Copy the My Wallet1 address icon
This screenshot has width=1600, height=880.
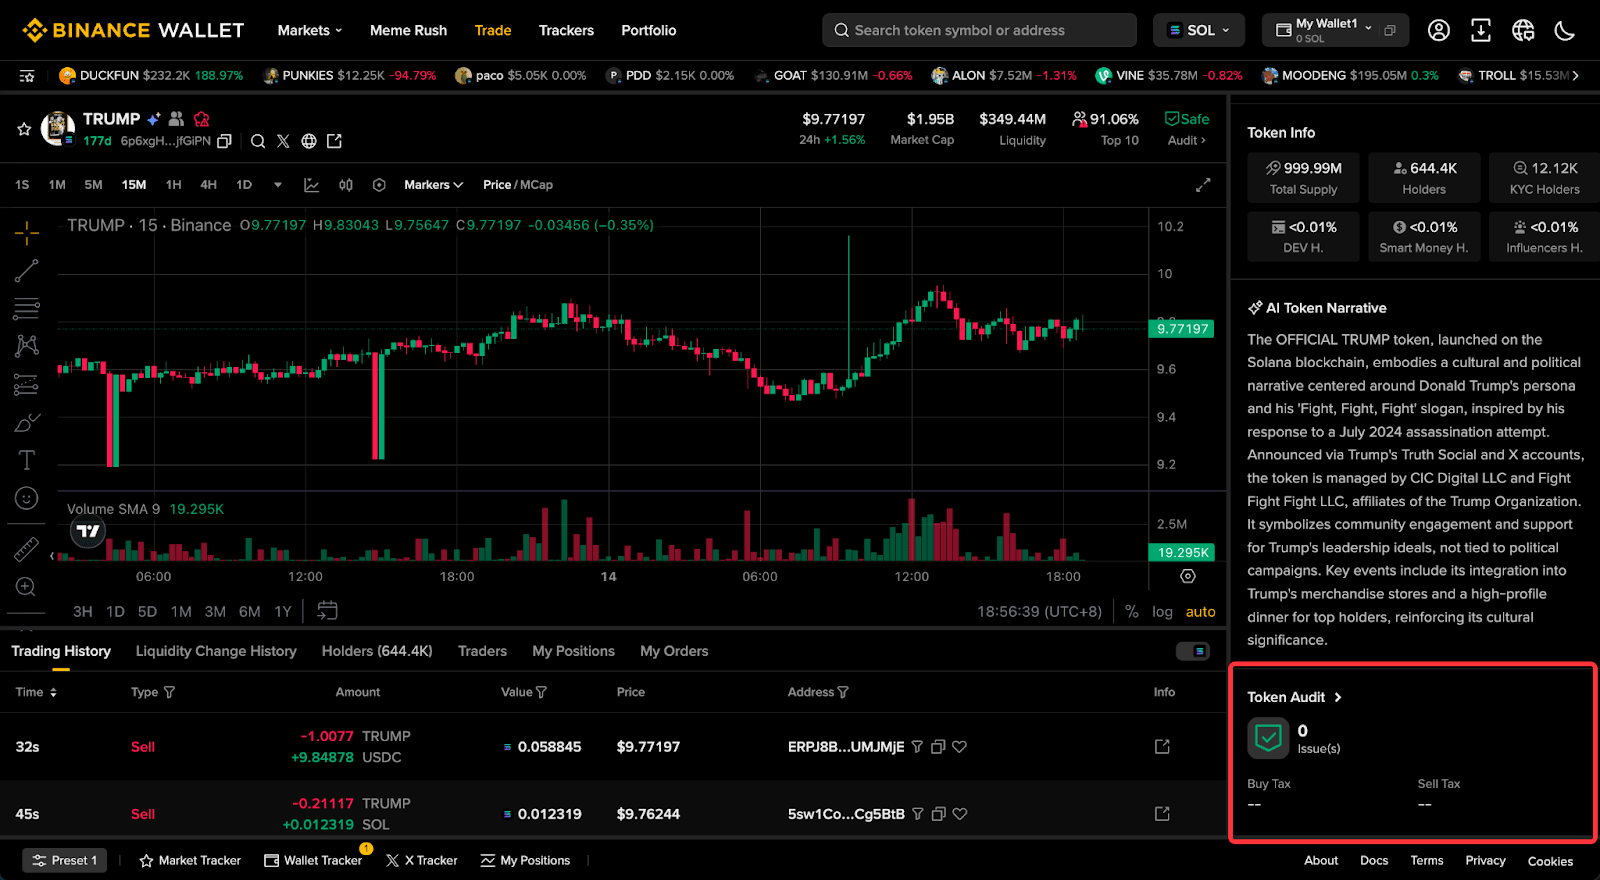coord(1390,31)
